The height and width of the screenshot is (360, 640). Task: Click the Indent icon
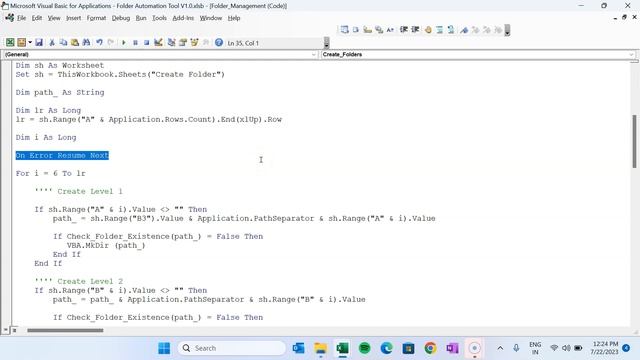click(x=404, y=30)
